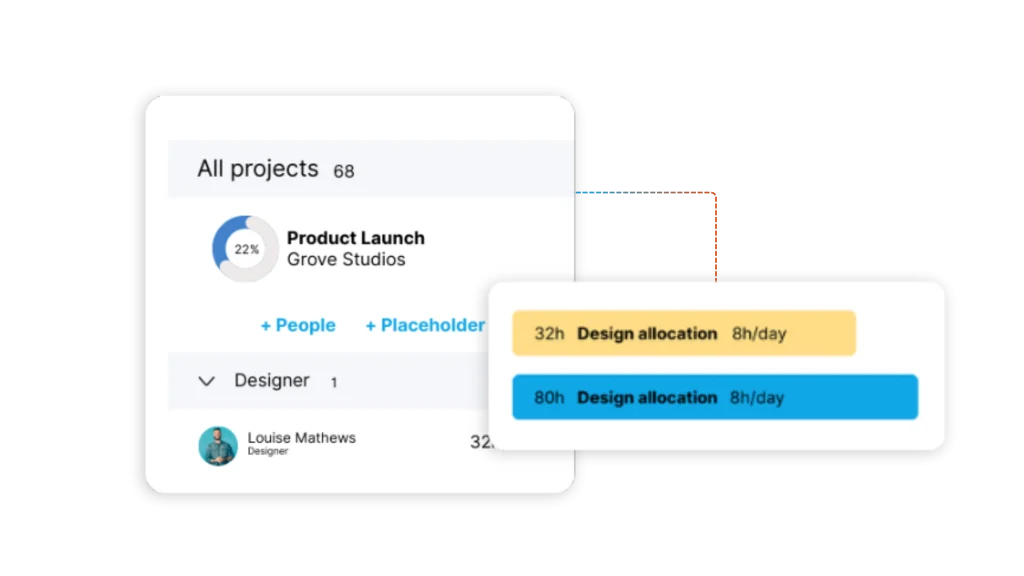
Task: Click 8h/day on the yellow allocation
Action: [x=759, y=333]
